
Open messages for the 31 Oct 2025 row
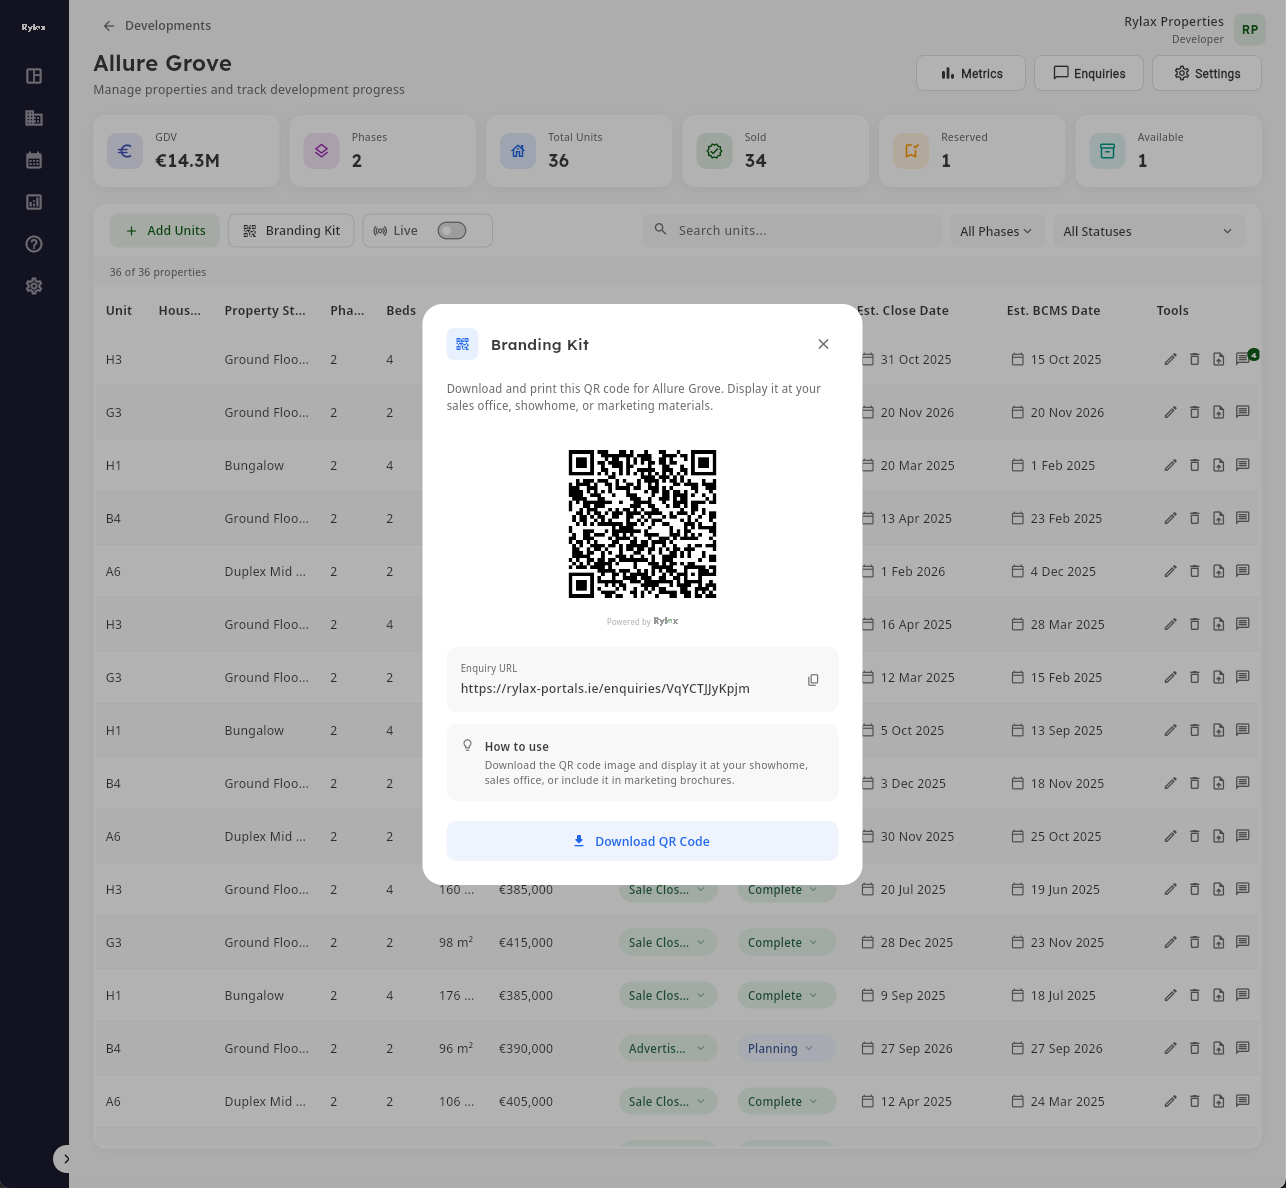coord(1243,359)
